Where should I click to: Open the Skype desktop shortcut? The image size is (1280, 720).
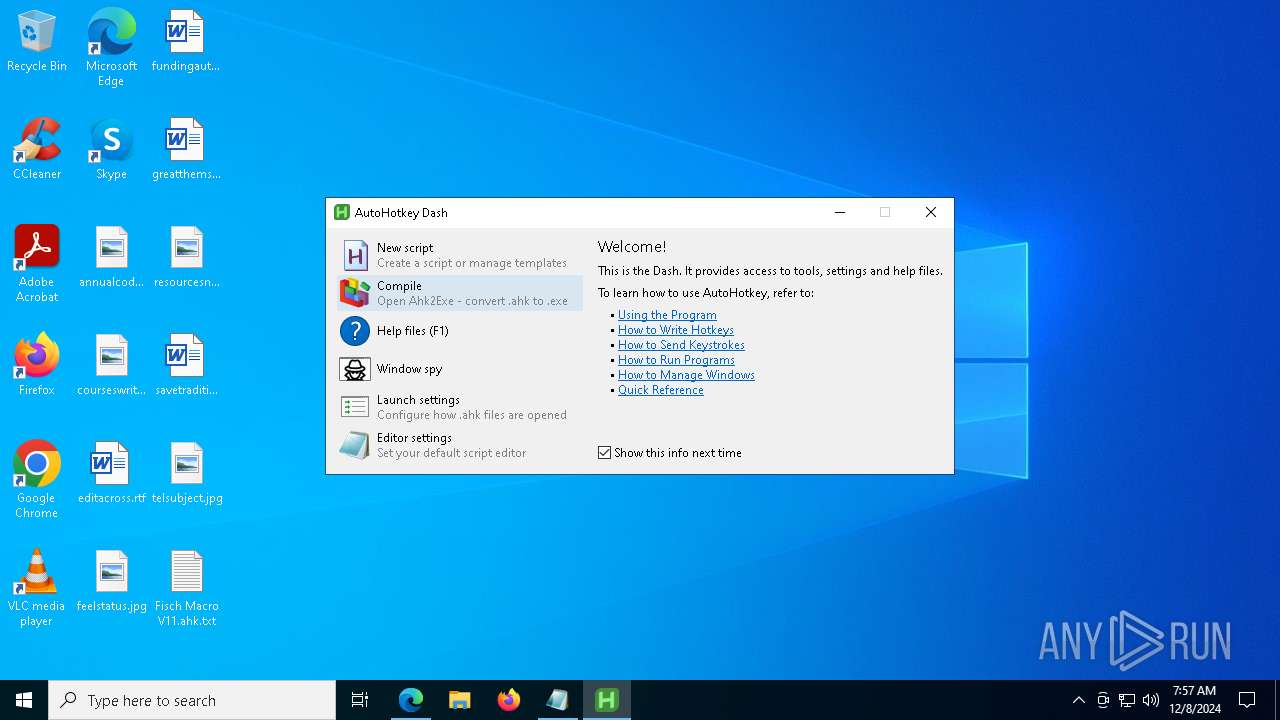click(x=111, y=140)
